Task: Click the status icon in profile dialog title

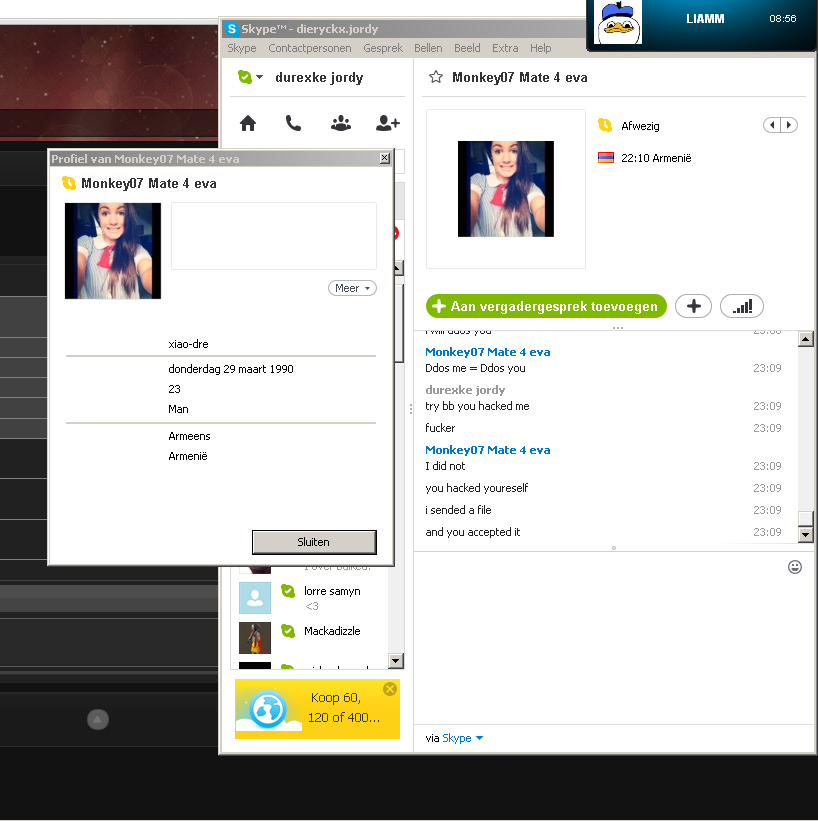Action: (69, 183)
